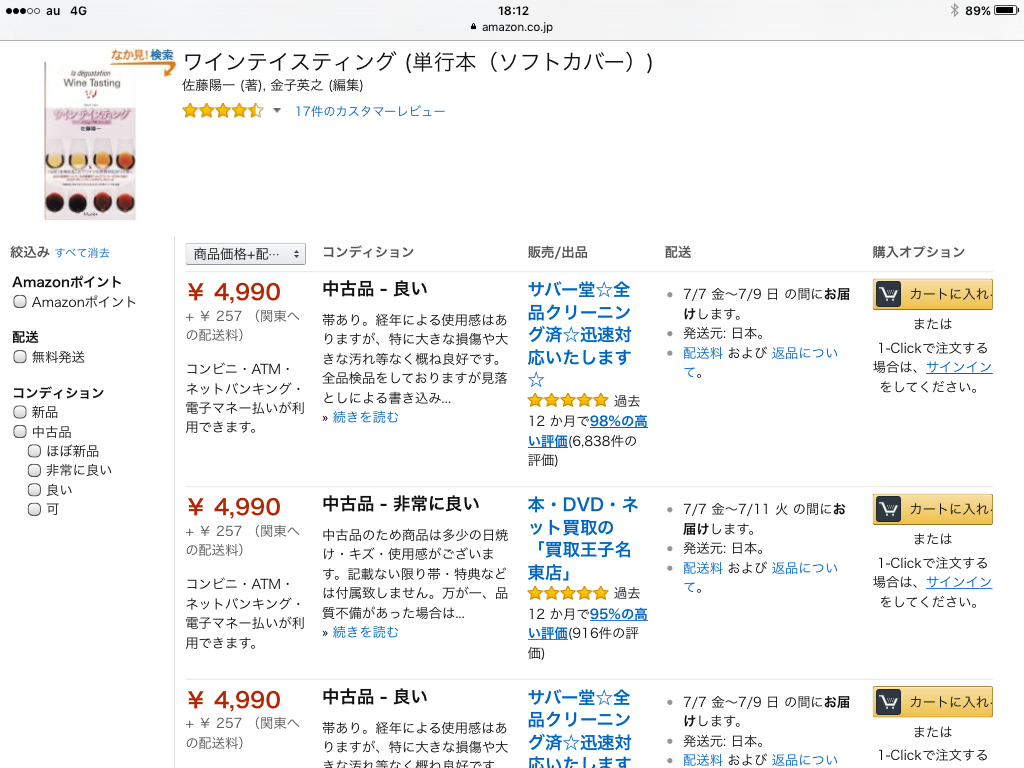Image resolution: width=1024 pixels, height=768 pixels.
Task: Click second seller's five-star rating icons
Action: (567, 593)
